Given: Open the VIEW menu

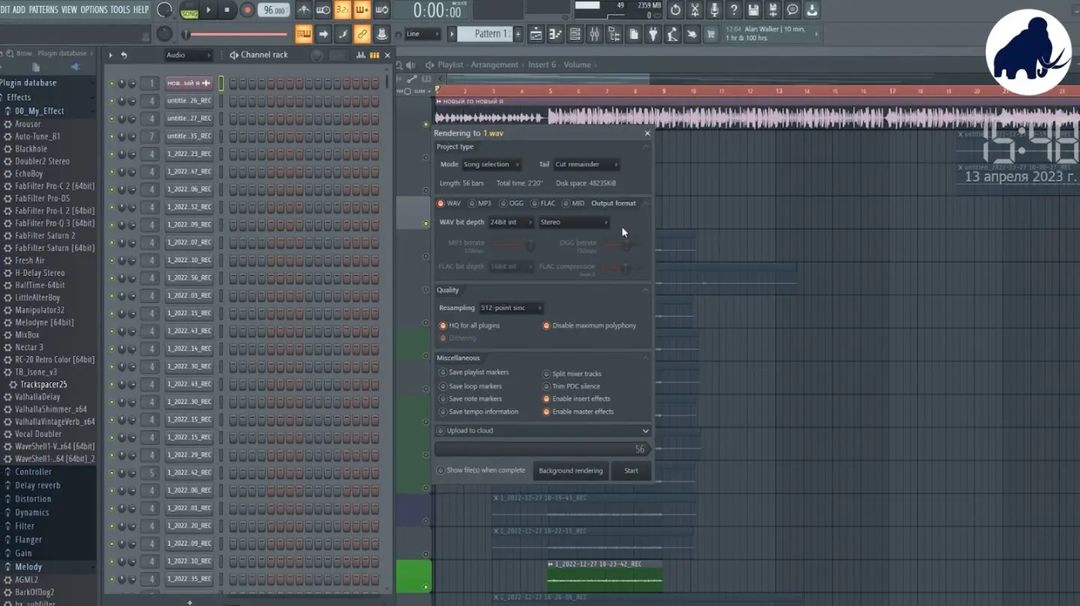Looking at the screenshot, I should click(70, 10).
